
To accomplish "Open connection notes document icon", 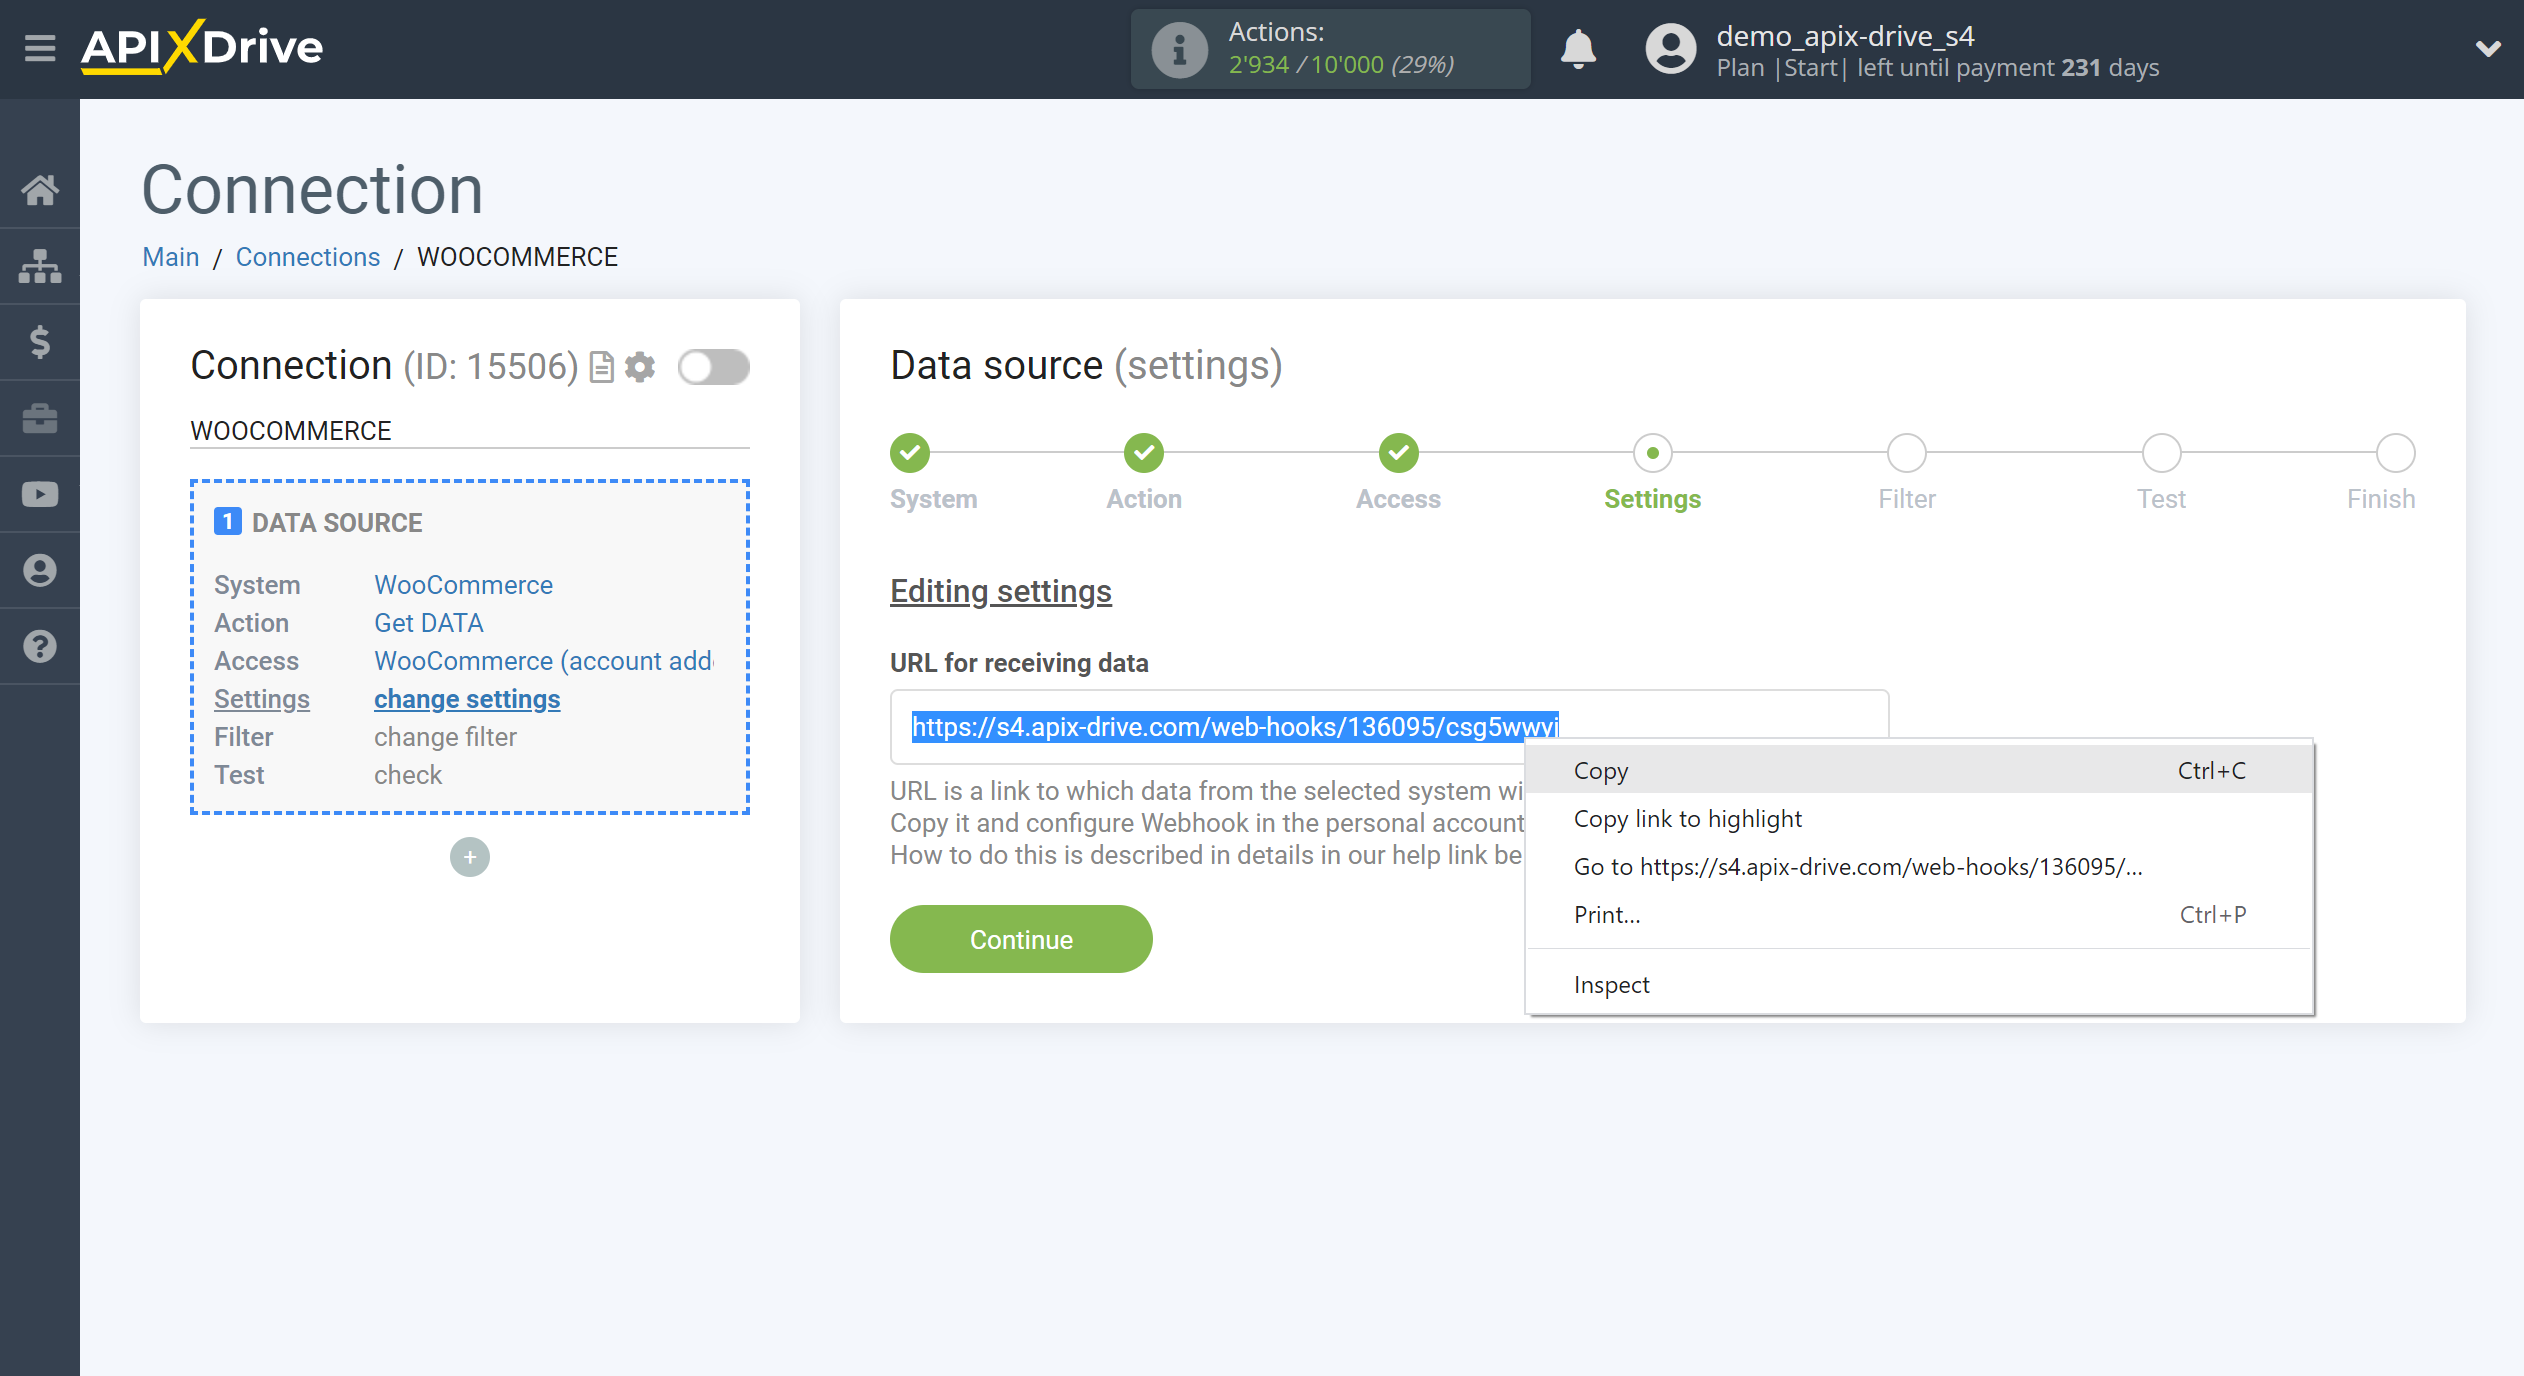I will (602, 367).
